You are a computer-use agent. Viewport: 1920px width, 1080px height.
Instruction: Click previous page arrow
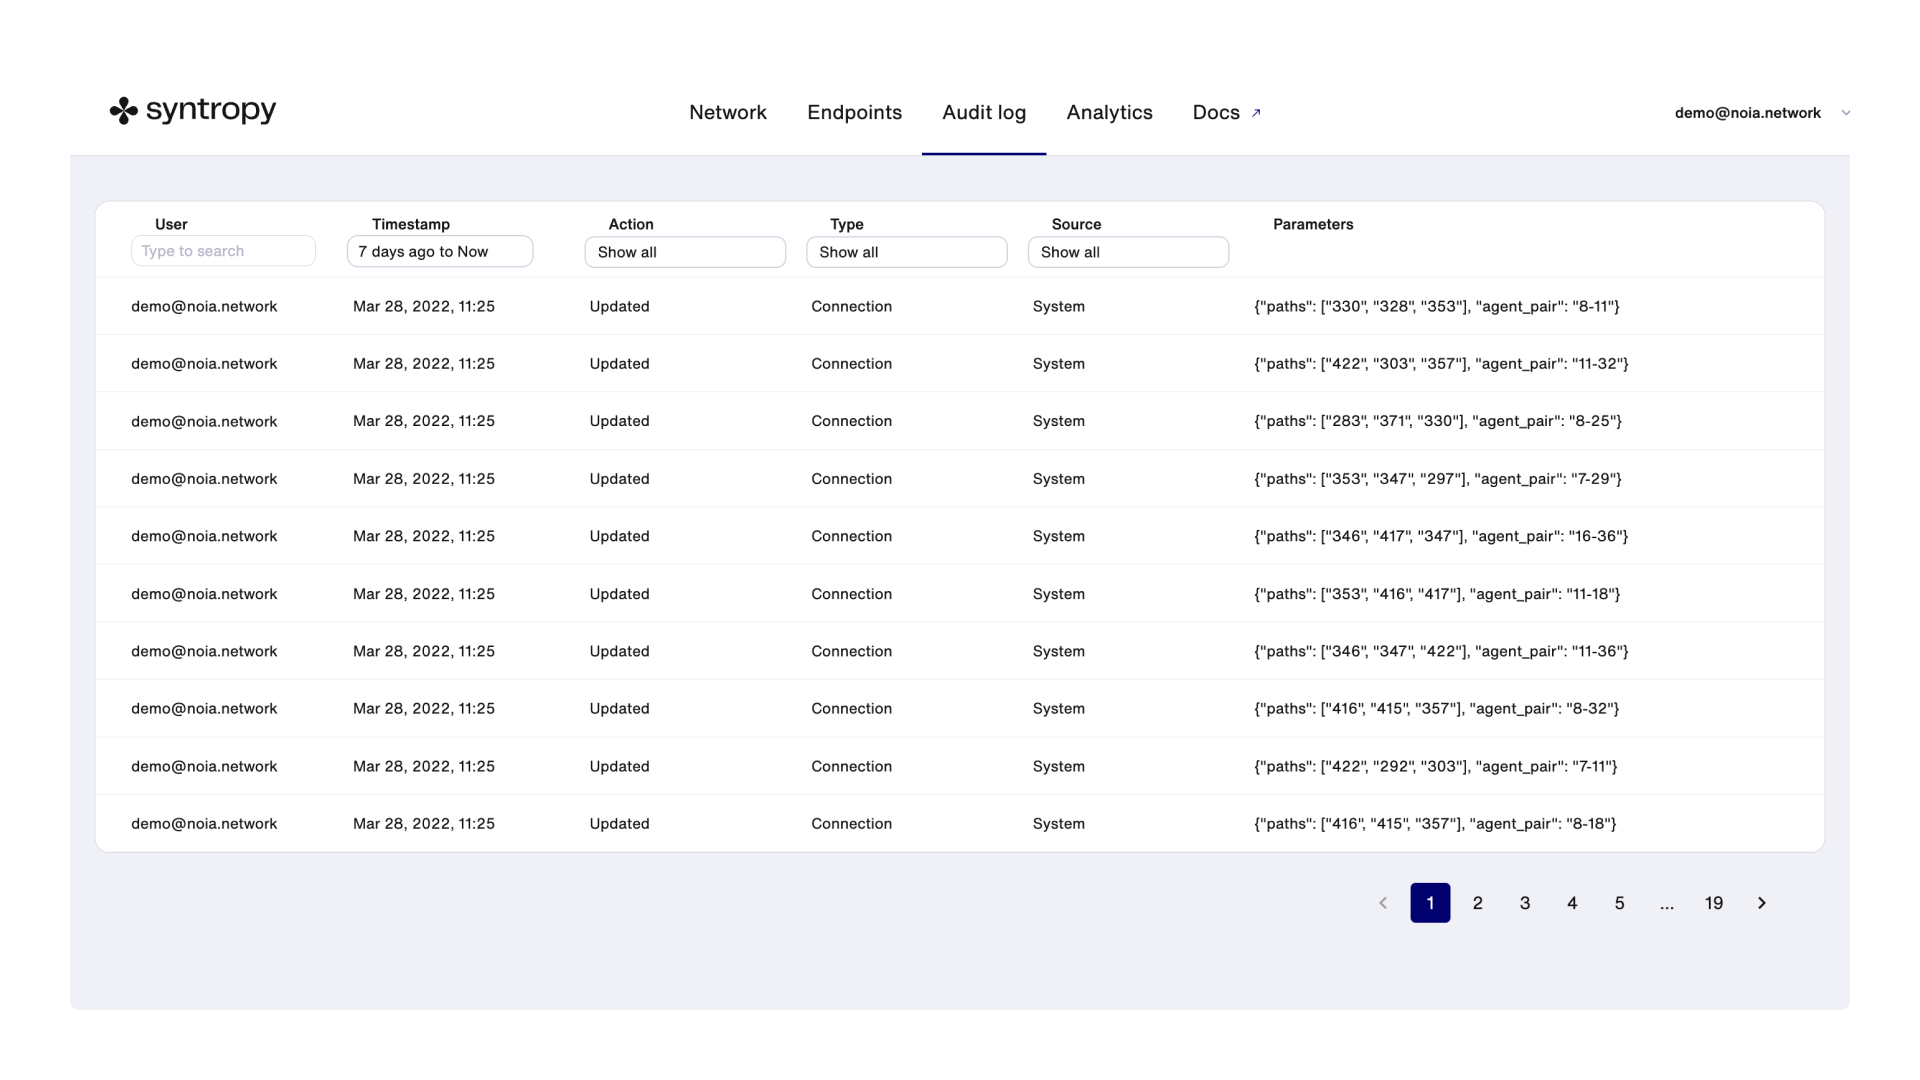[1383, 903]
